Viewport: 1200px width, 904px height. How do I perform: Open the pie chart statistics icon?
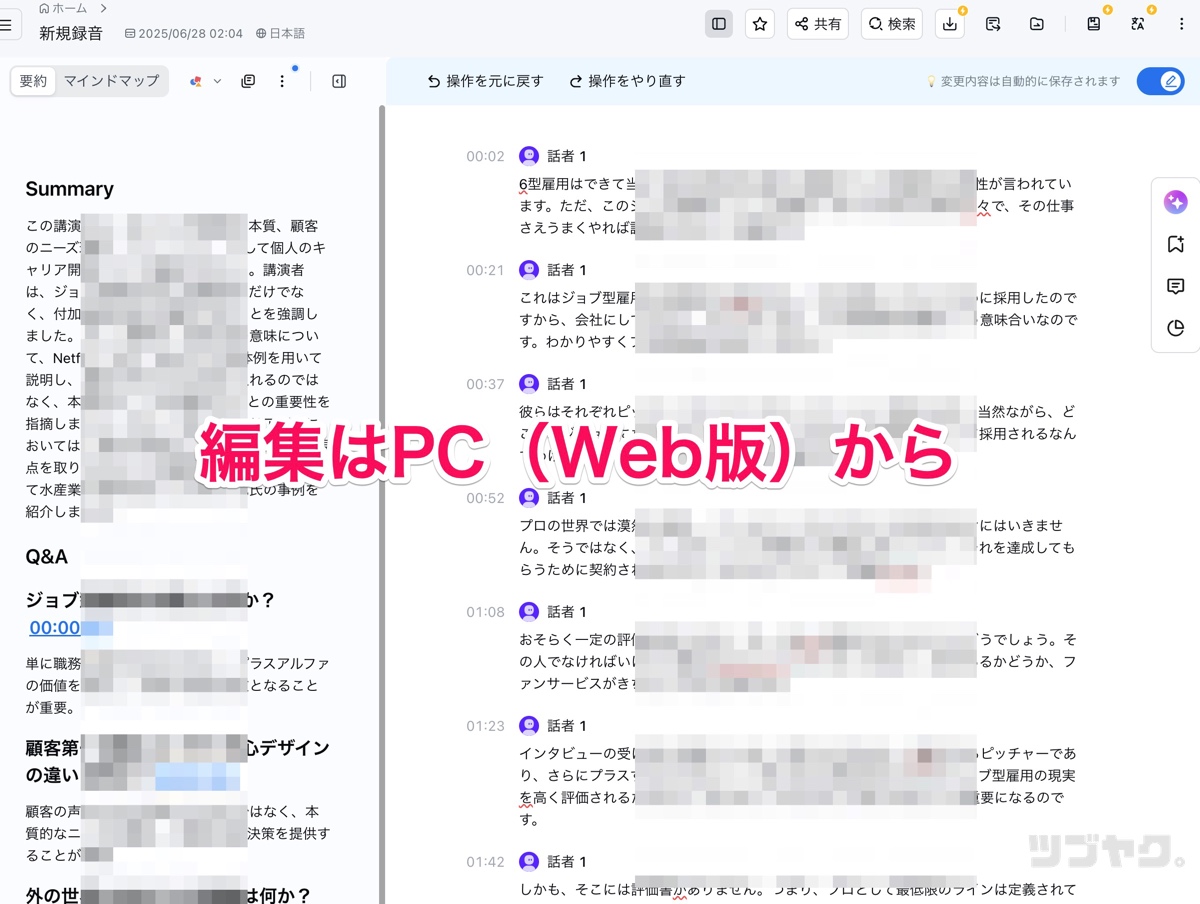(x=1175, y=328)
